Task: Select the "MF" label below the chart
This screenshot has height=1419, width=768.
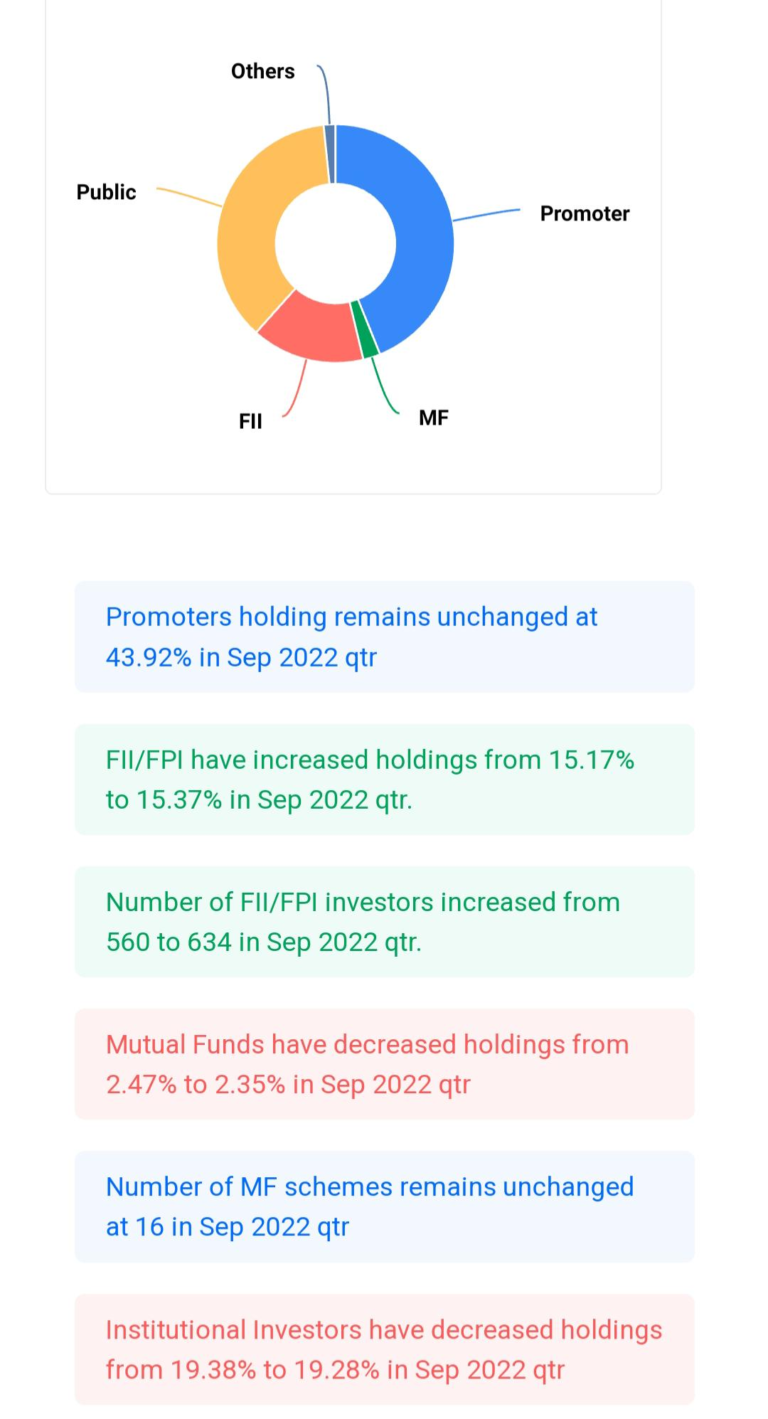Action: pyautogui.click(x=433, y=418)
